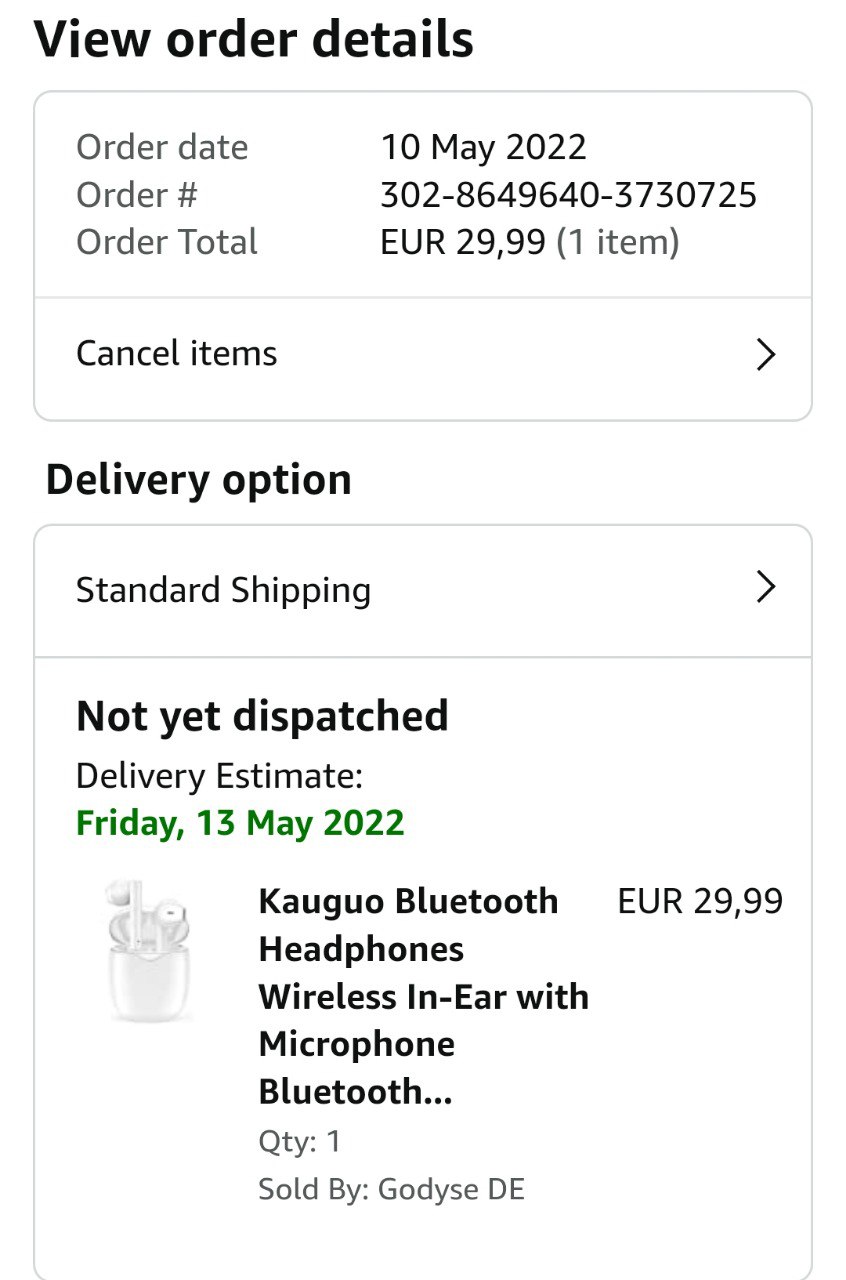Viewport: 846px width, 1280px height.
Task: Click the Order Total label
Action: [167, 242]
